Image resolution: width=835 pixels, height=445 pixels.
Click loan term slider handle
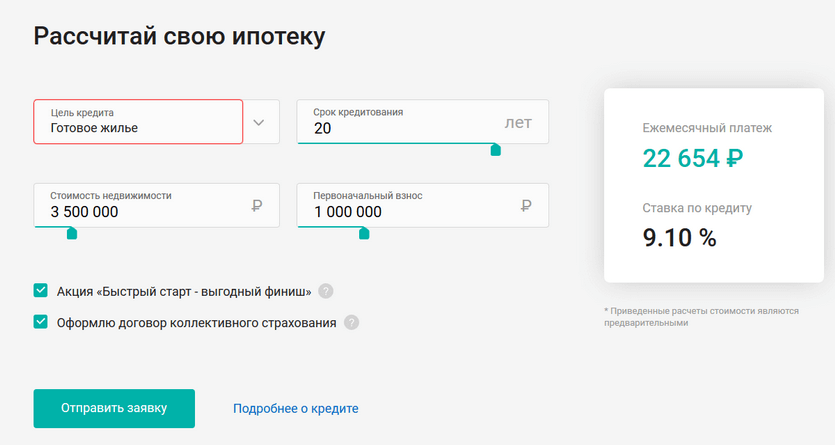(x=495, y=150)
